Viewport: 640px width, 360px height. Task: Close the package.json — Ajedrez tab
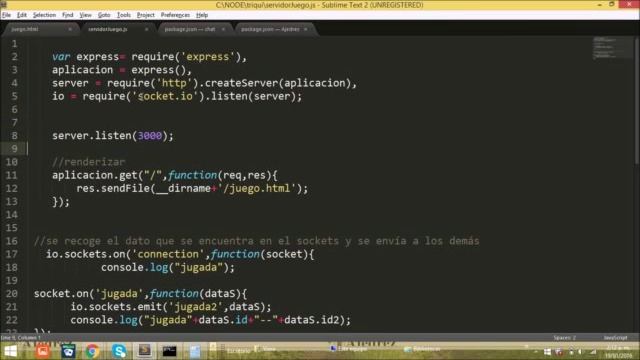point(306,29)
